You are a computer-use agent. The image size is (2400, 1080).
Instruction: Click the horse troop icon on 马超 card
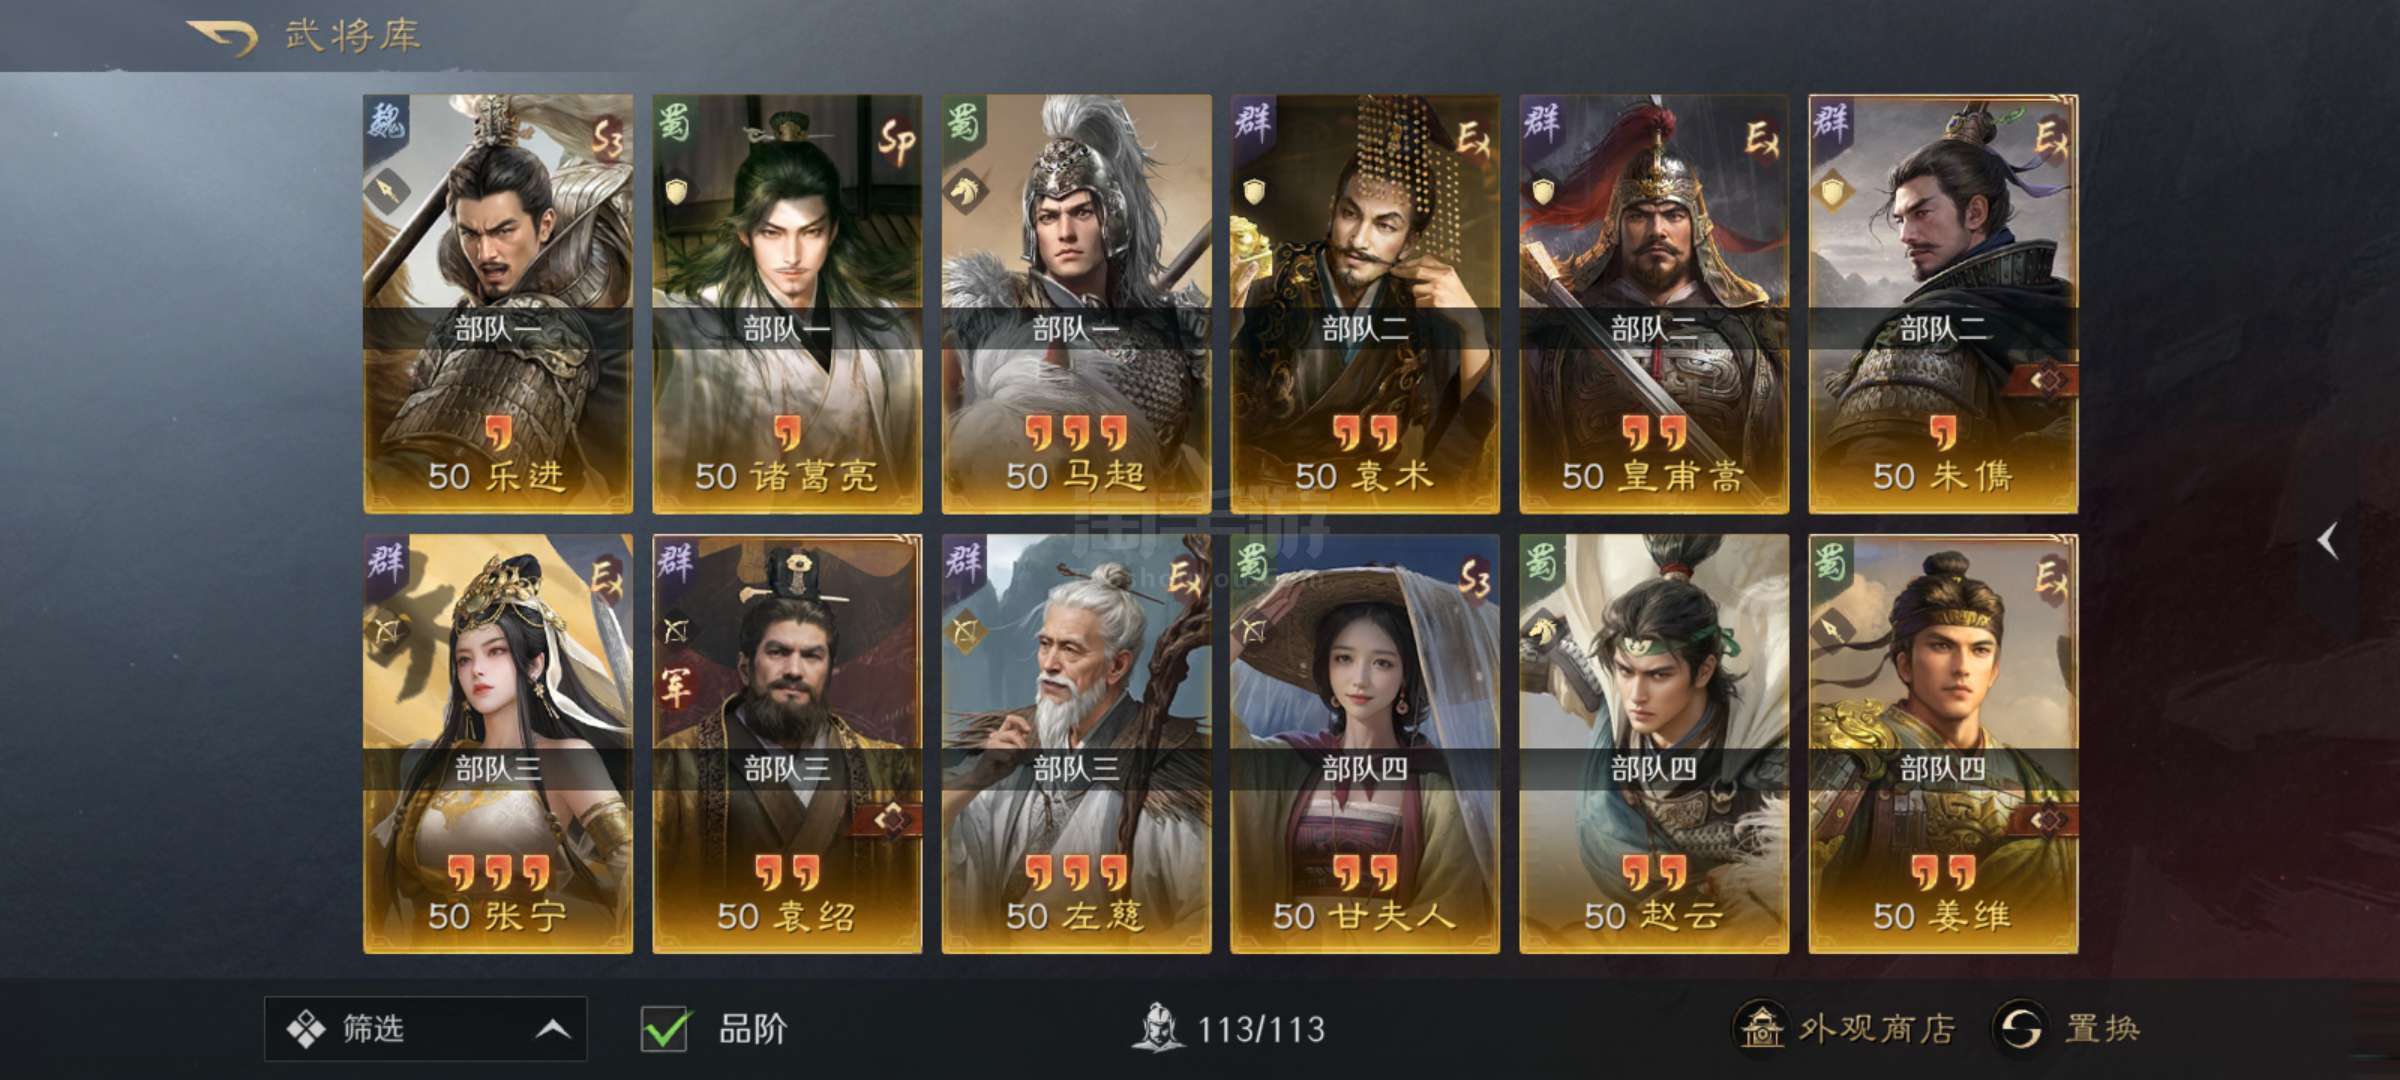[965, 191]
